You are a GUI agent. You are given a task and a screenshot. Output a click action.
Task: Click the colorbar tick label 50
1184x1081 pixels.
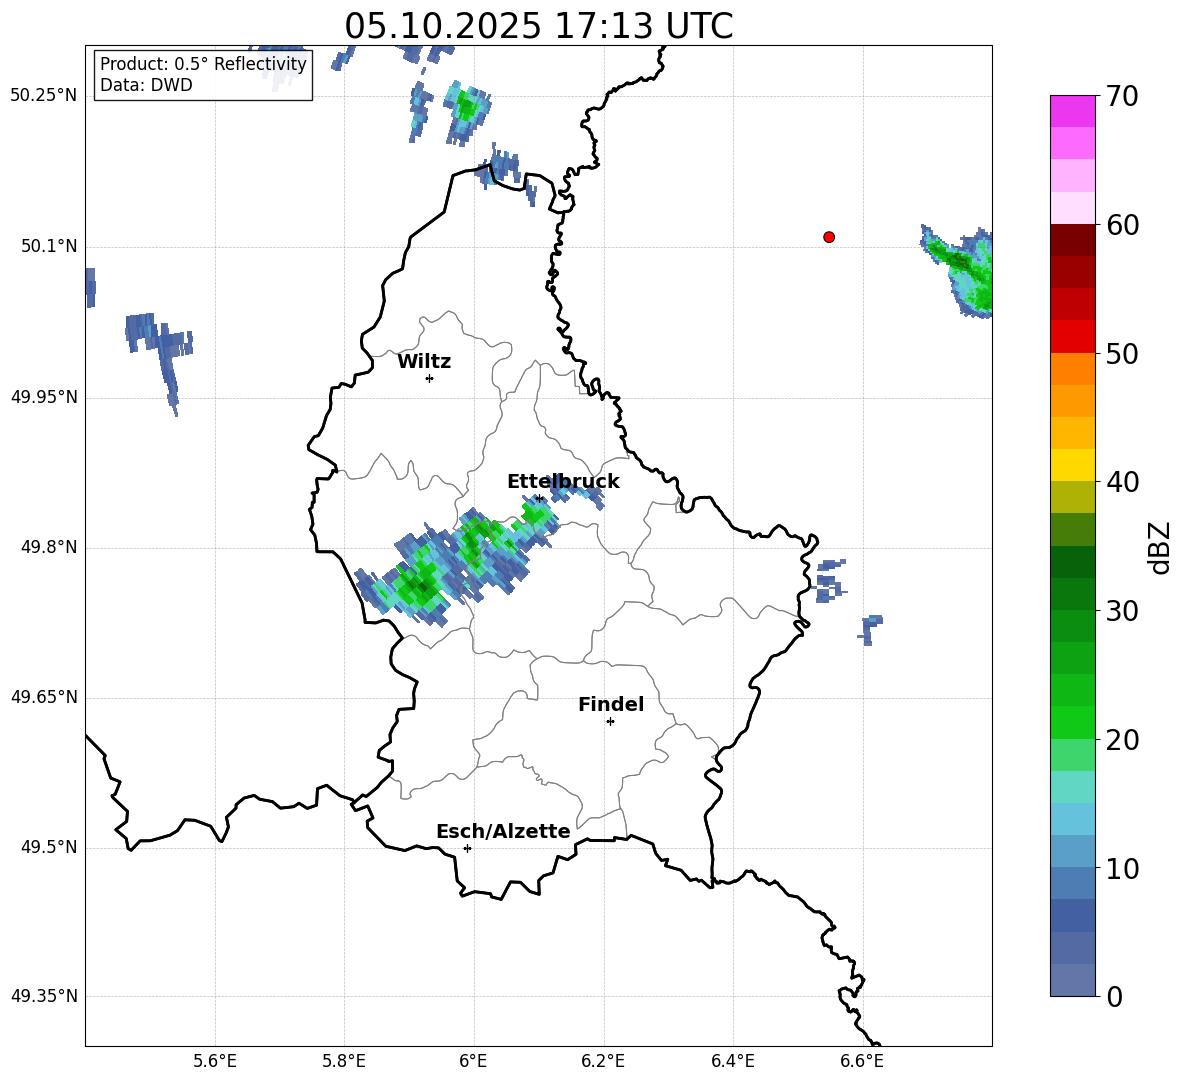click(1123, 354)
